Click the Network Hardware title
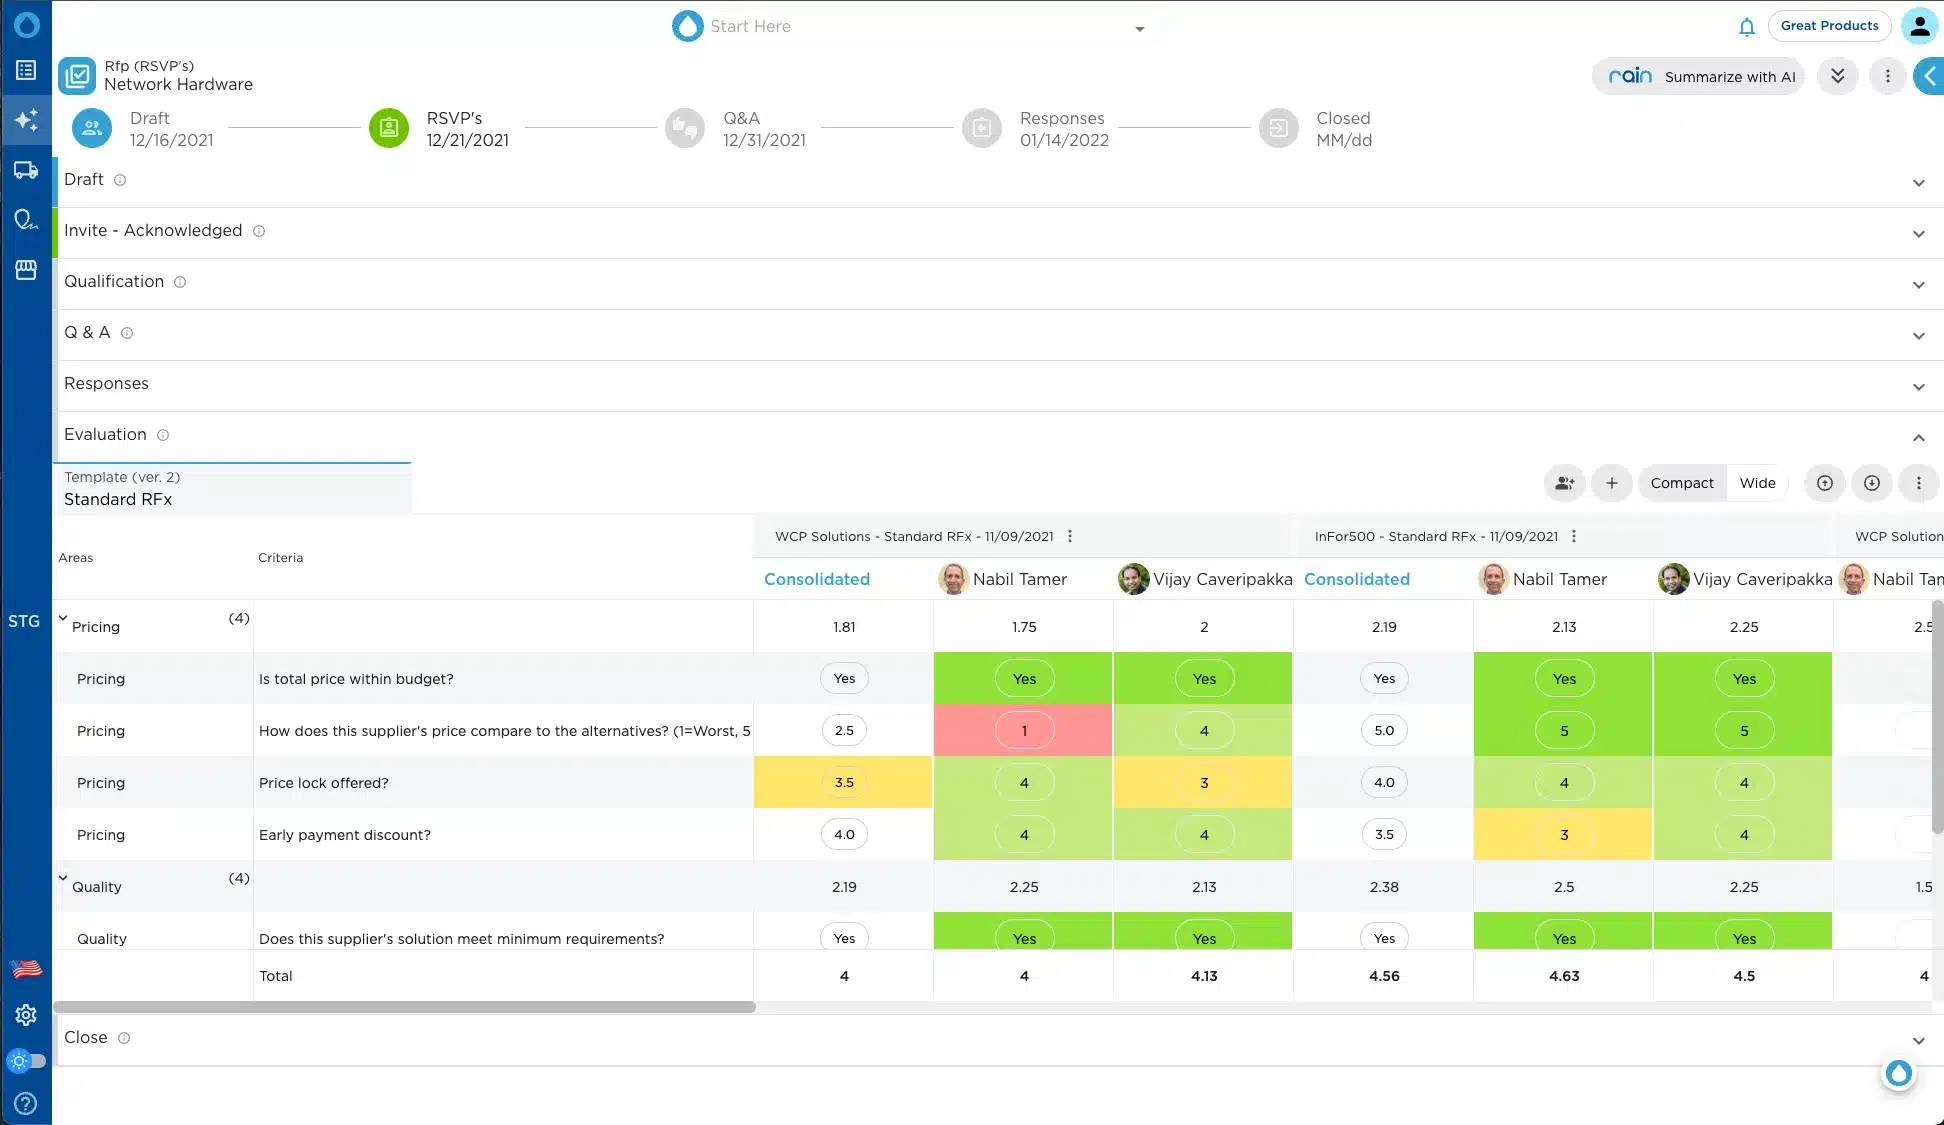 [x=178, y=85]
